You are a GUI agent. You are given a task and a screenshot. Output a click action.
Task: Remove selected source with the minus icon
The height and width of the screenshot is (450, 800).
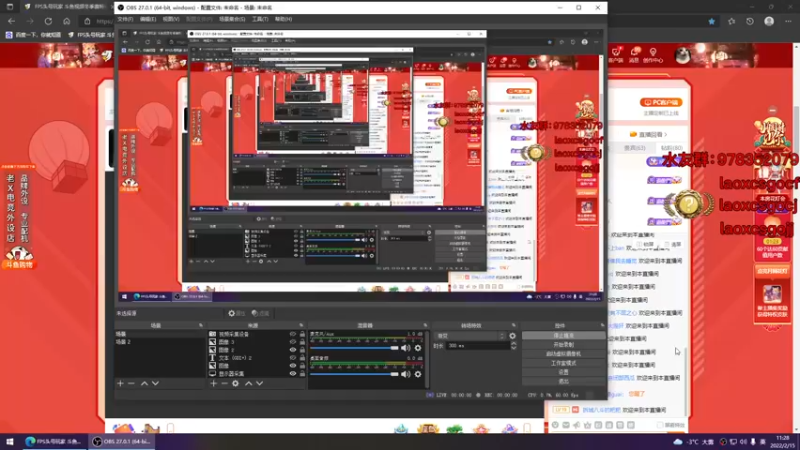(x=224, y=383)
